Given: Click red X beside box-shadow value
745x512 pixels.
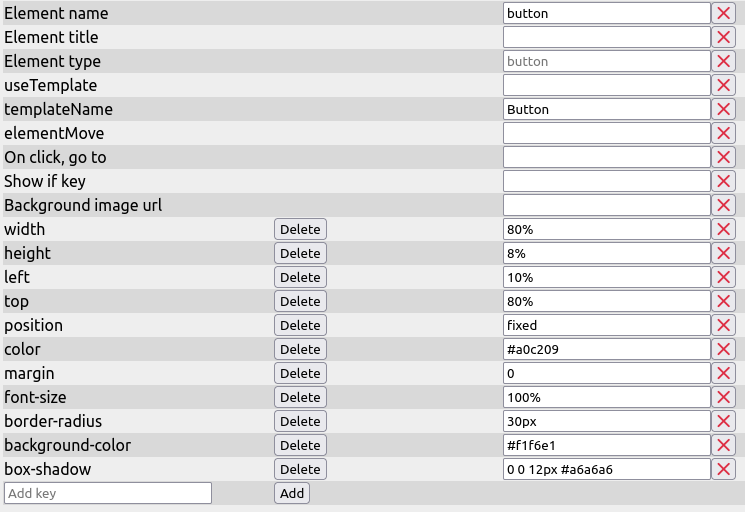Looking at the screenshot, I should pyautogui.click(x=723, y=469).
